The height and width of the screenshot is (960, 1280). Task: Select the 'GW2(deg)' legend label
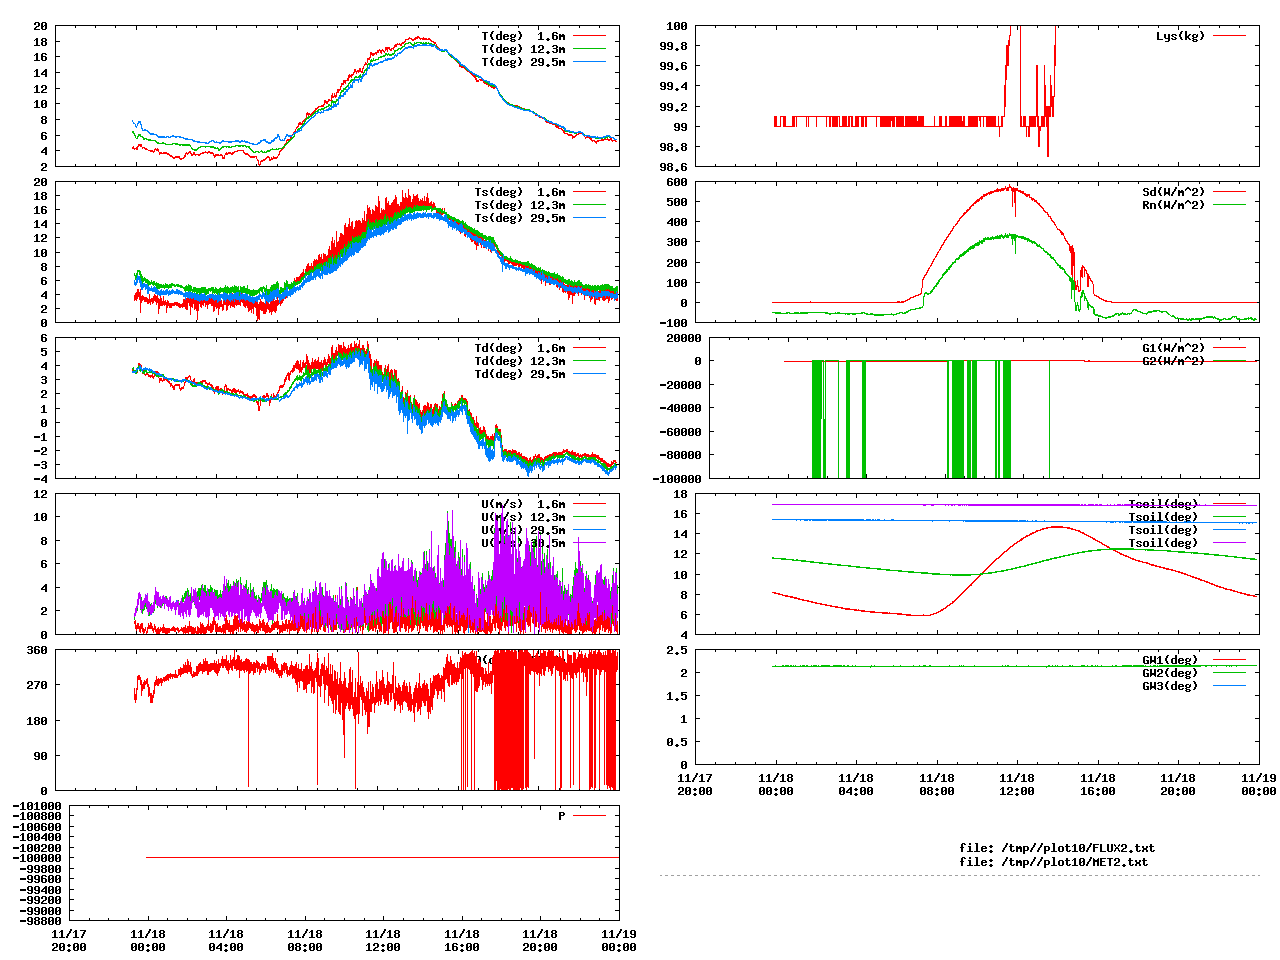point(1170,673)
